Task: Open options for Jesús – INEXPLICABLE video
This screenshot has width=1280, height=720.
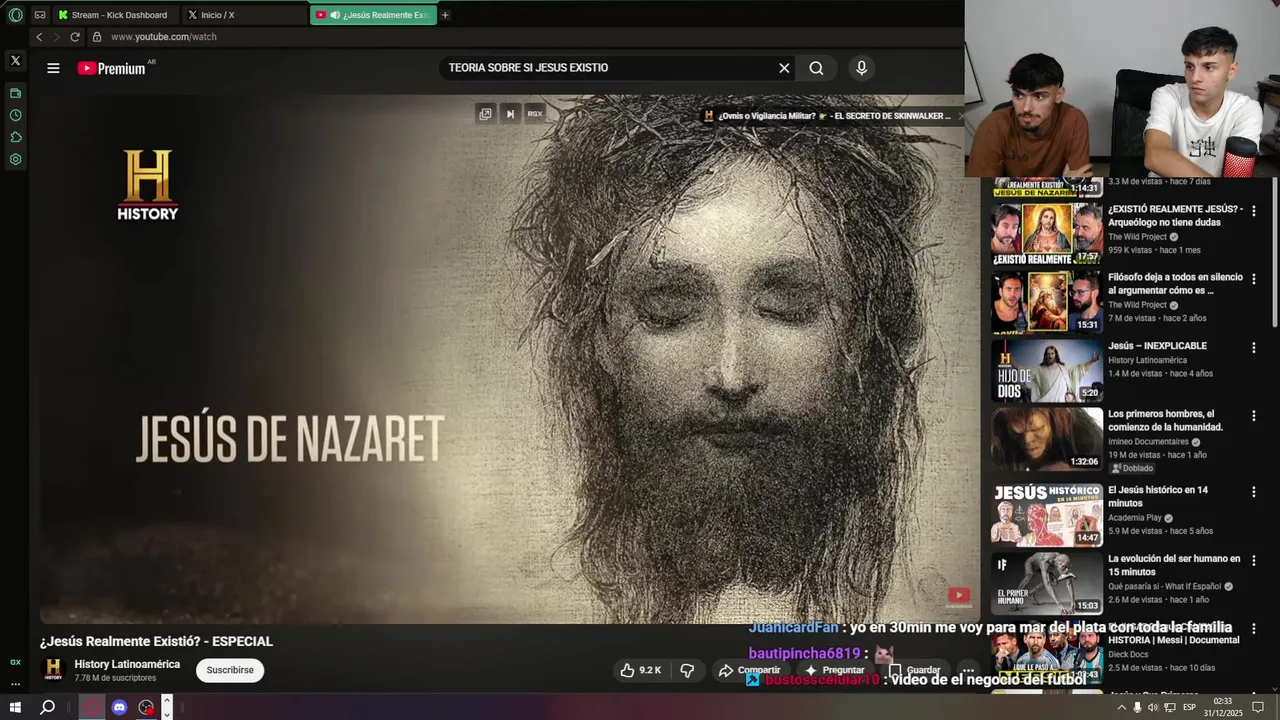Action: [1253, 347]
